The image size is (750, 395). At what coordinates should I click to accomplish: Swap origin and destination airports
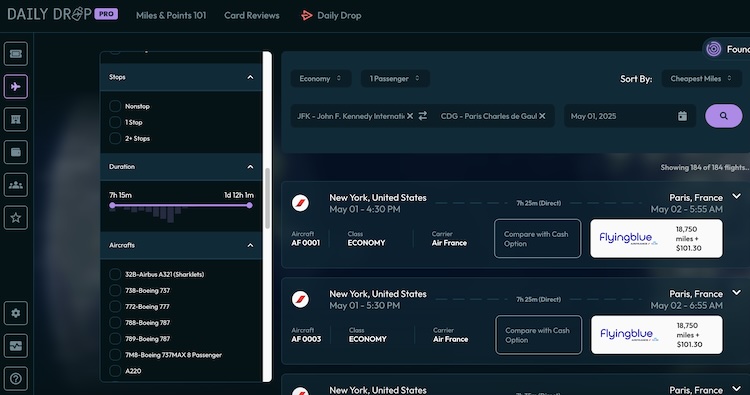(x=423, y=116)
